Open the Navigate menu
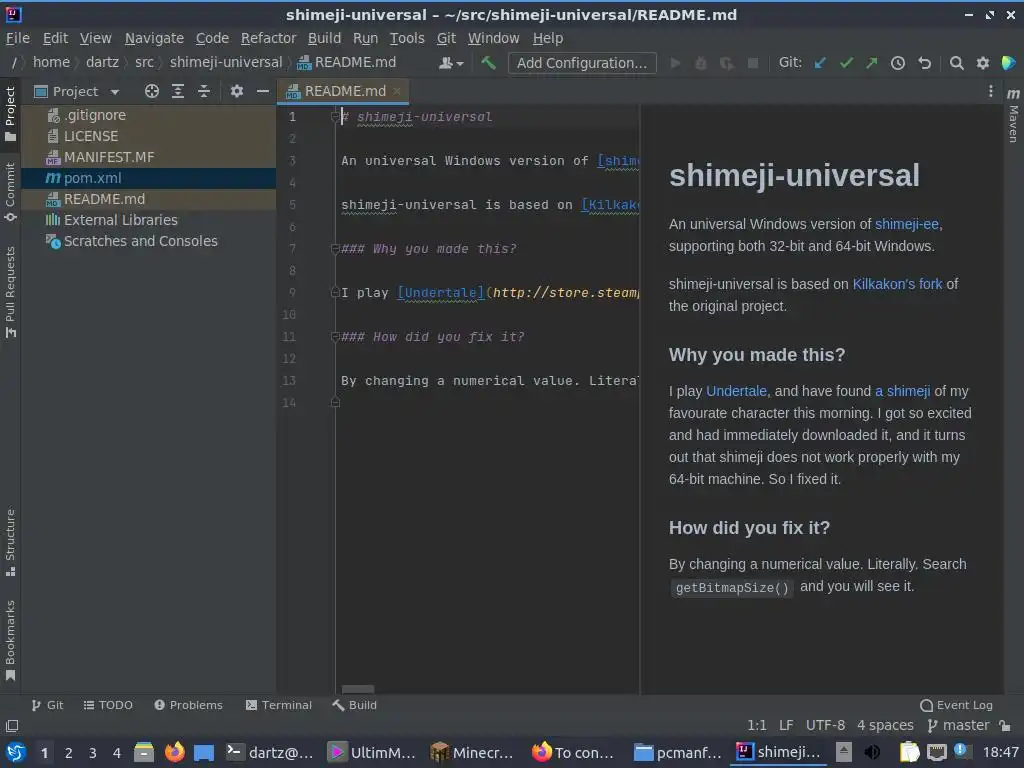 point(154,39)
